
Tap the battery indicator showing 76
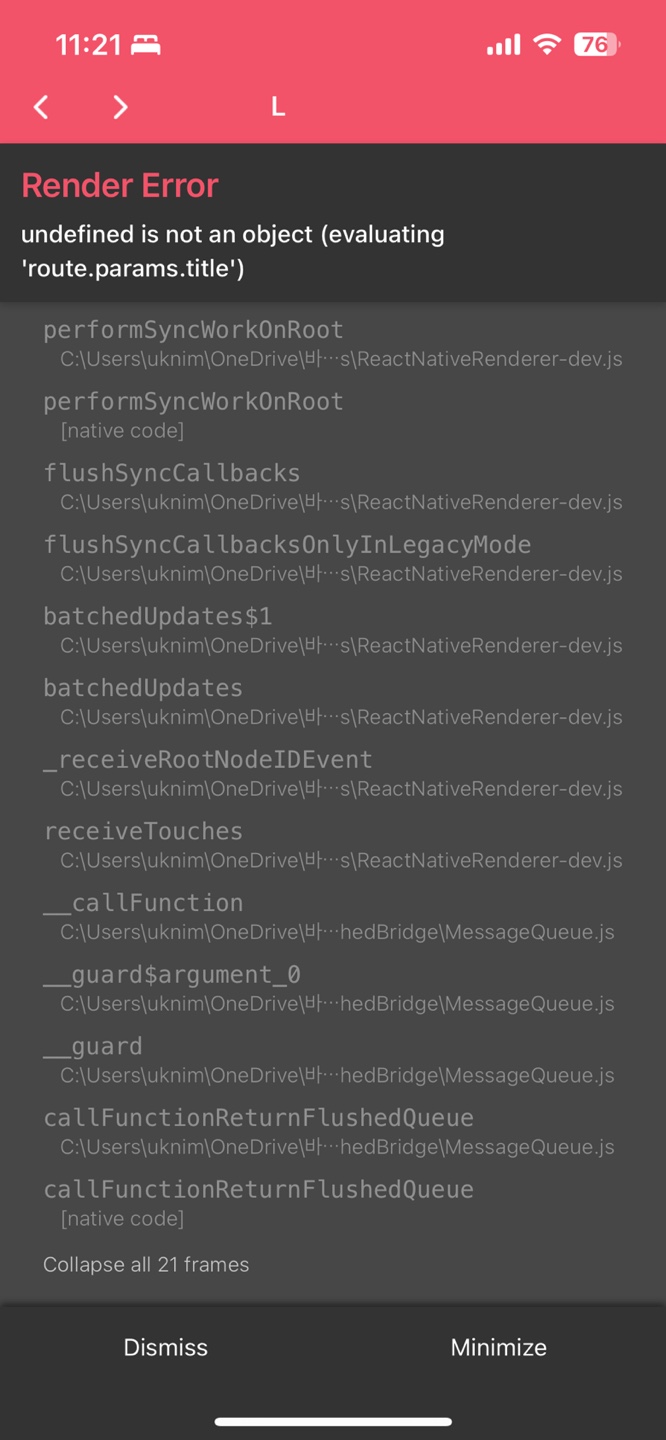(x=596, y=44)
